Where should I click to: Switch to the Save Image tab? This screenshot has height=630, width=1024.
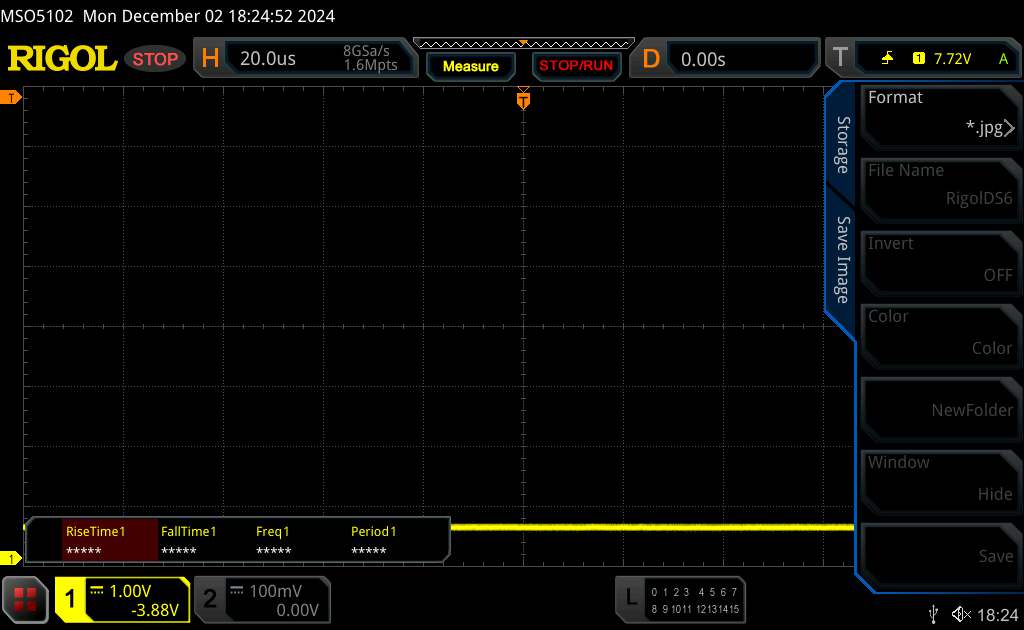[843, 259]
